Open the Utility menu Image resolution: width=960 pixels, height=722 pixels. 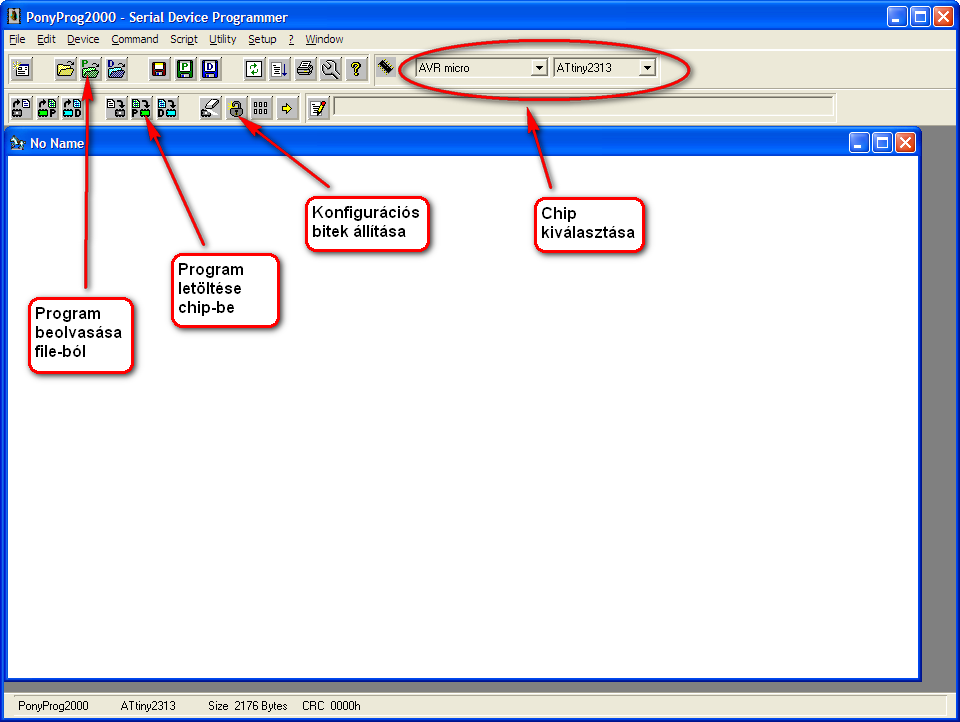click(222, 39)
